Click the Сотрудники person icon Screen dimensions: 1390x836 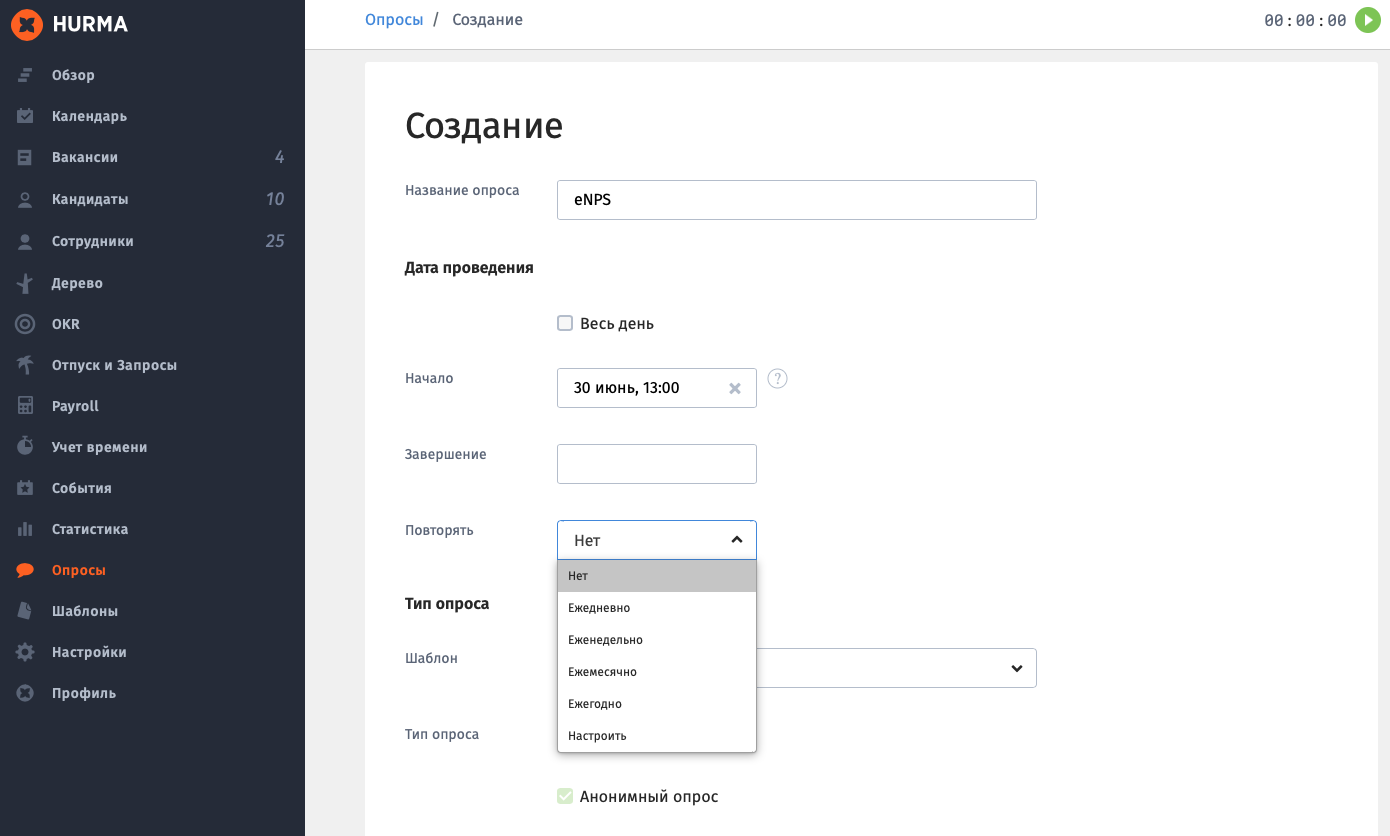click(26, 241)
